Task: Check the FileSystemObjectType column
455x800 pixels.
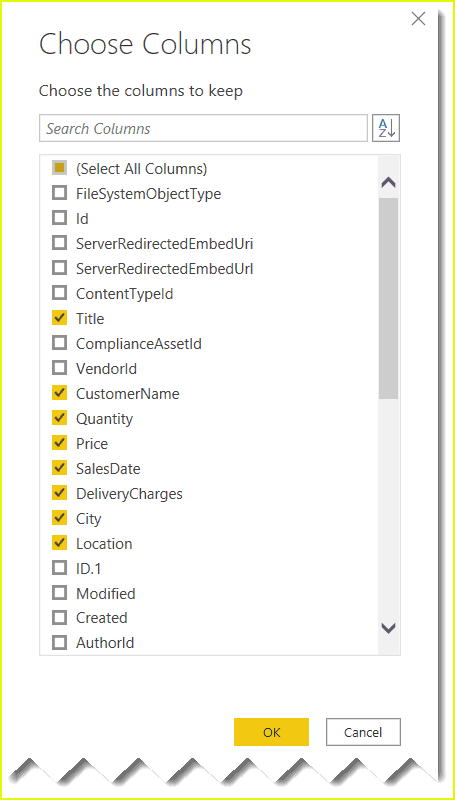Action: point(60,193)
